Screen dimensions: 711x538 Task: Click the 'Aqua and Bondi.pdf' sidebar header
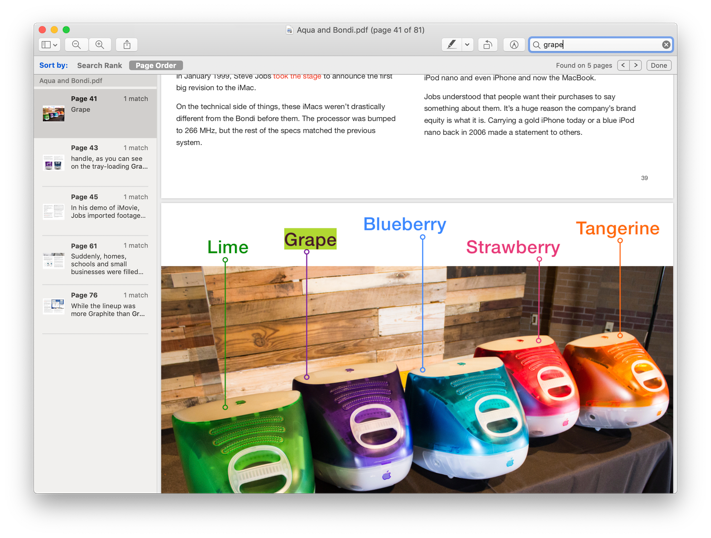coord(71,81)
